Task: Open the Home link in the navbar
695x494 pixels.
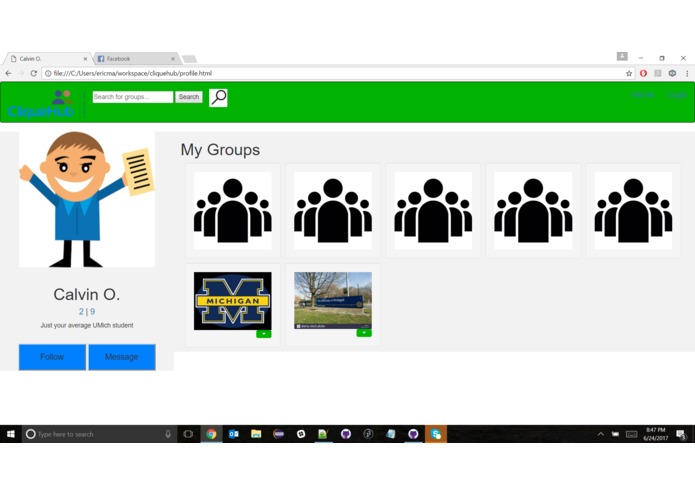Action: point(643,95)
